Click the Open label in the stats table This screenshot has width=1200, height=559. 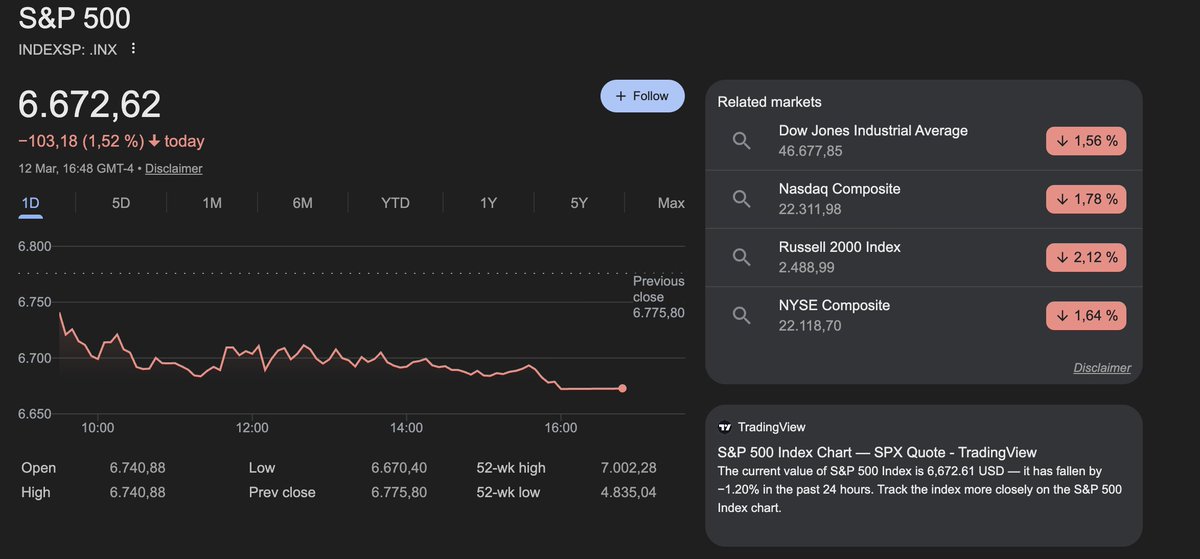coord(38,468)
